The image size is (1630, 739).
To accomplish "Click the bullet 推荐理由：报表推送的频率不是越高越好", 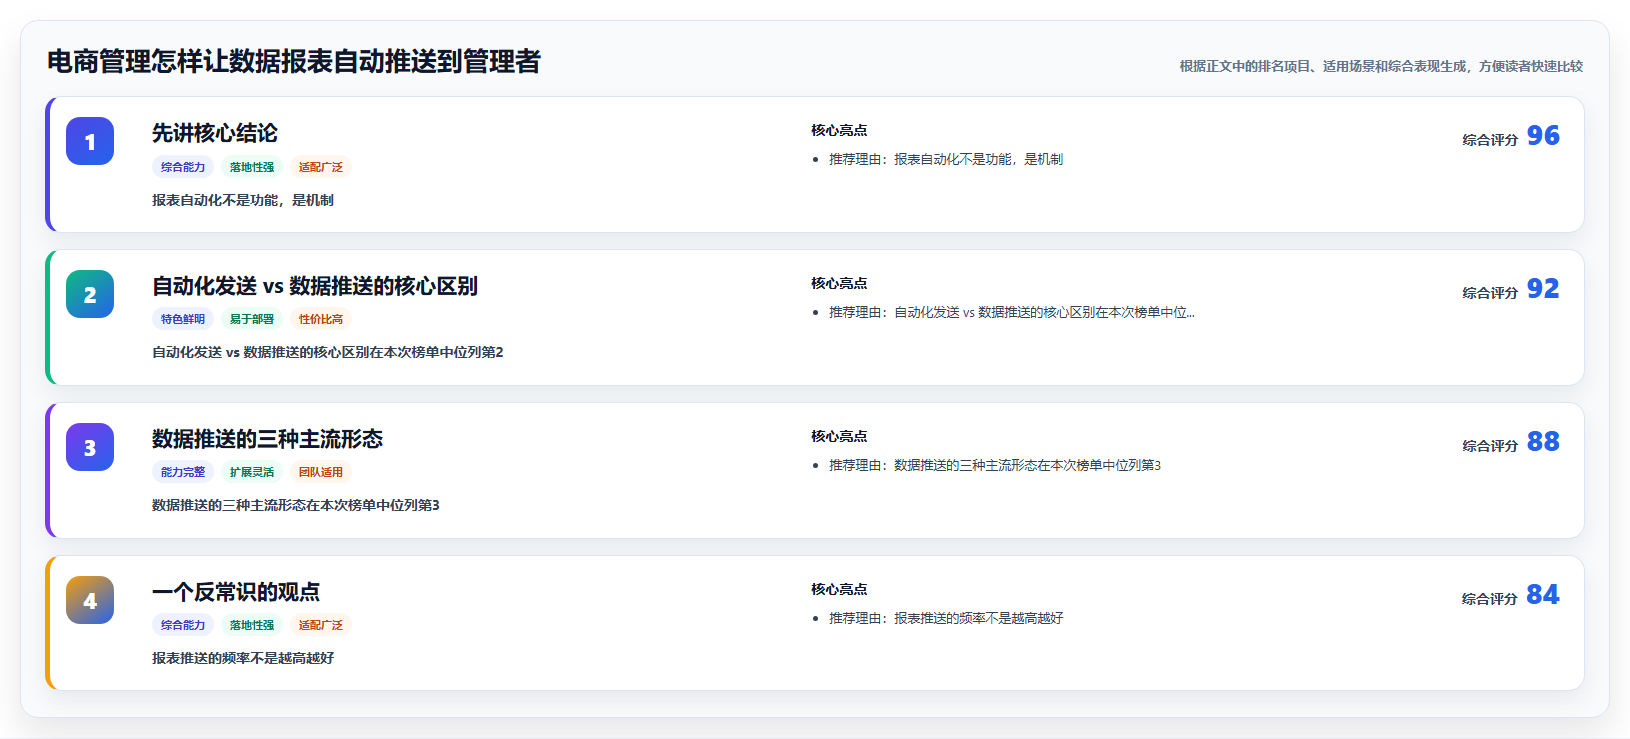I will [946, 618].
